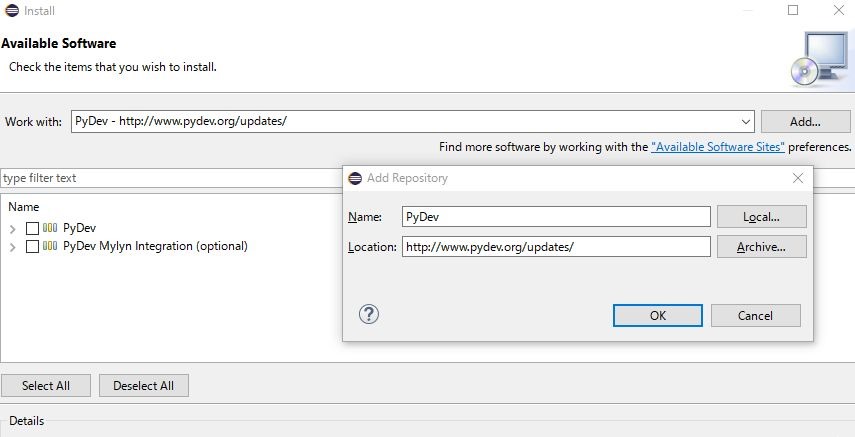855x437 pixels.
Task: Click the Select All button
Action: [x=45, y=386]
